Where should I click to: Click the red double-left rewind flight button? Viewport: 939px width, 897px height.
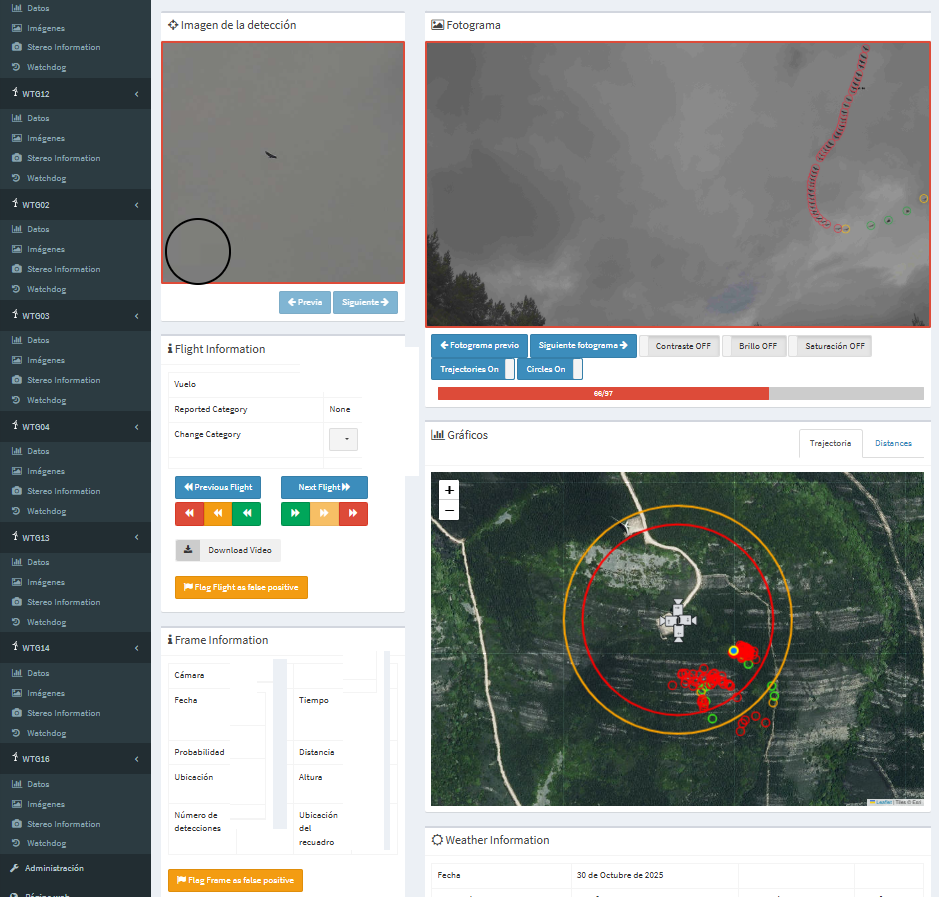click(x=189, y=514)
